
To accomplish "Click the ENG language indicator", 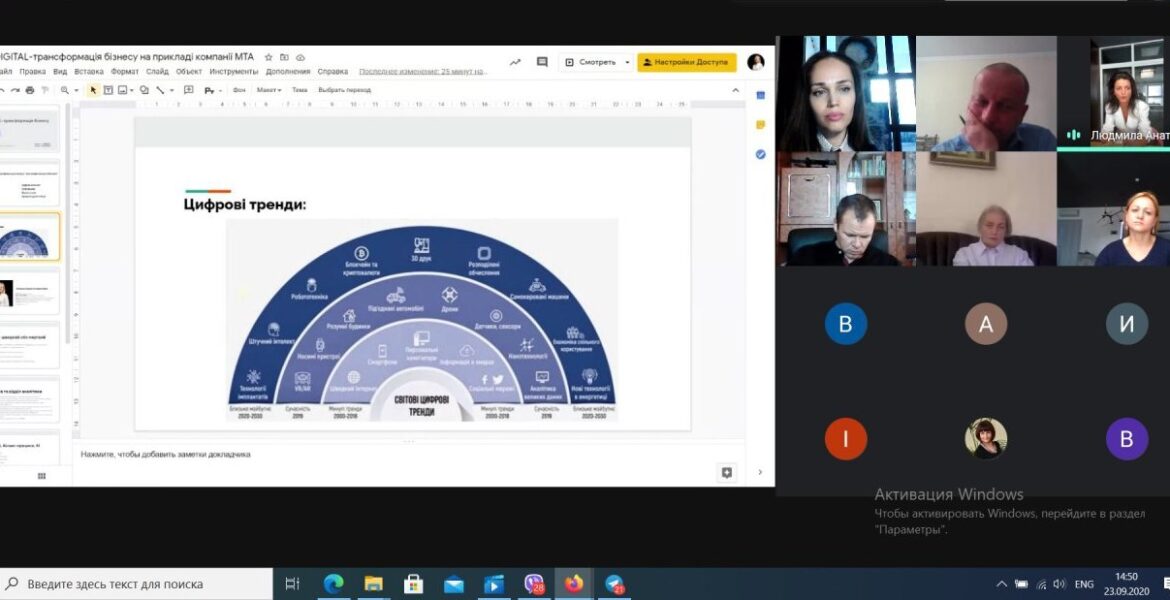I will click(x=1084, y=584).
